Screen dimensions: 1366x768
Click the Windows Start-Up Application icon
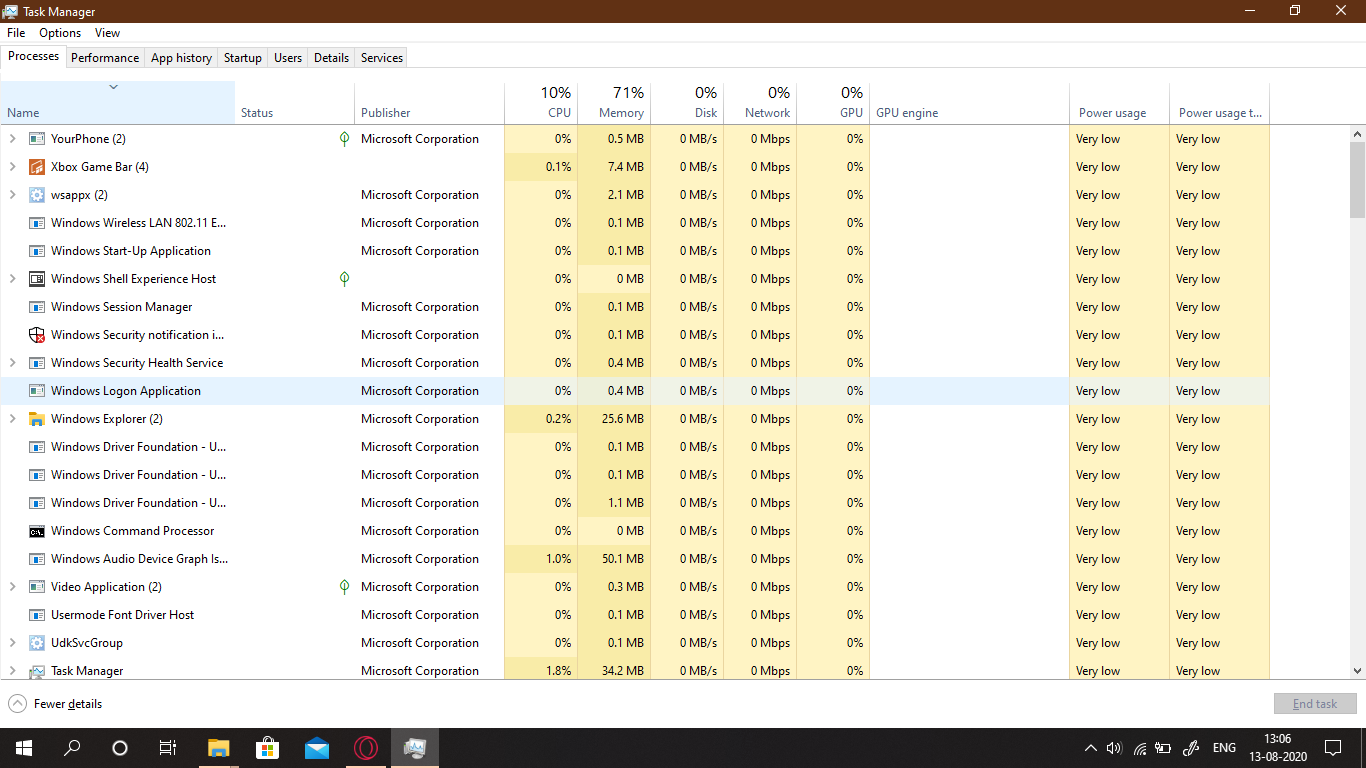pyautogui.click(x=37, y=251)
